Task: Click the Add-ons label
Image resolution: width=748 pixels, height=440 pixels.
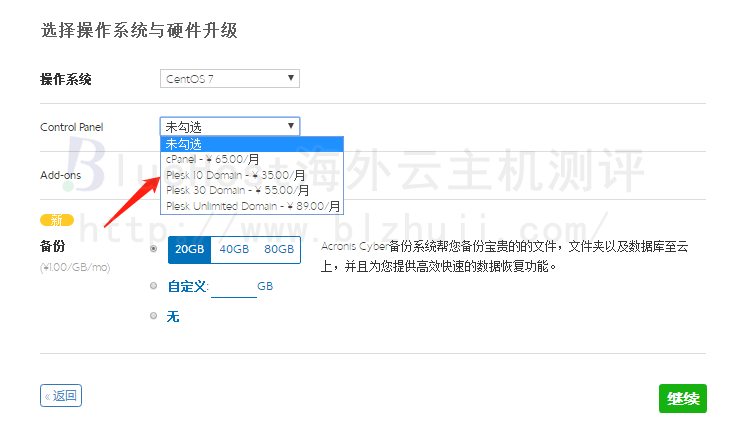Action: click(x=61, y=175)
